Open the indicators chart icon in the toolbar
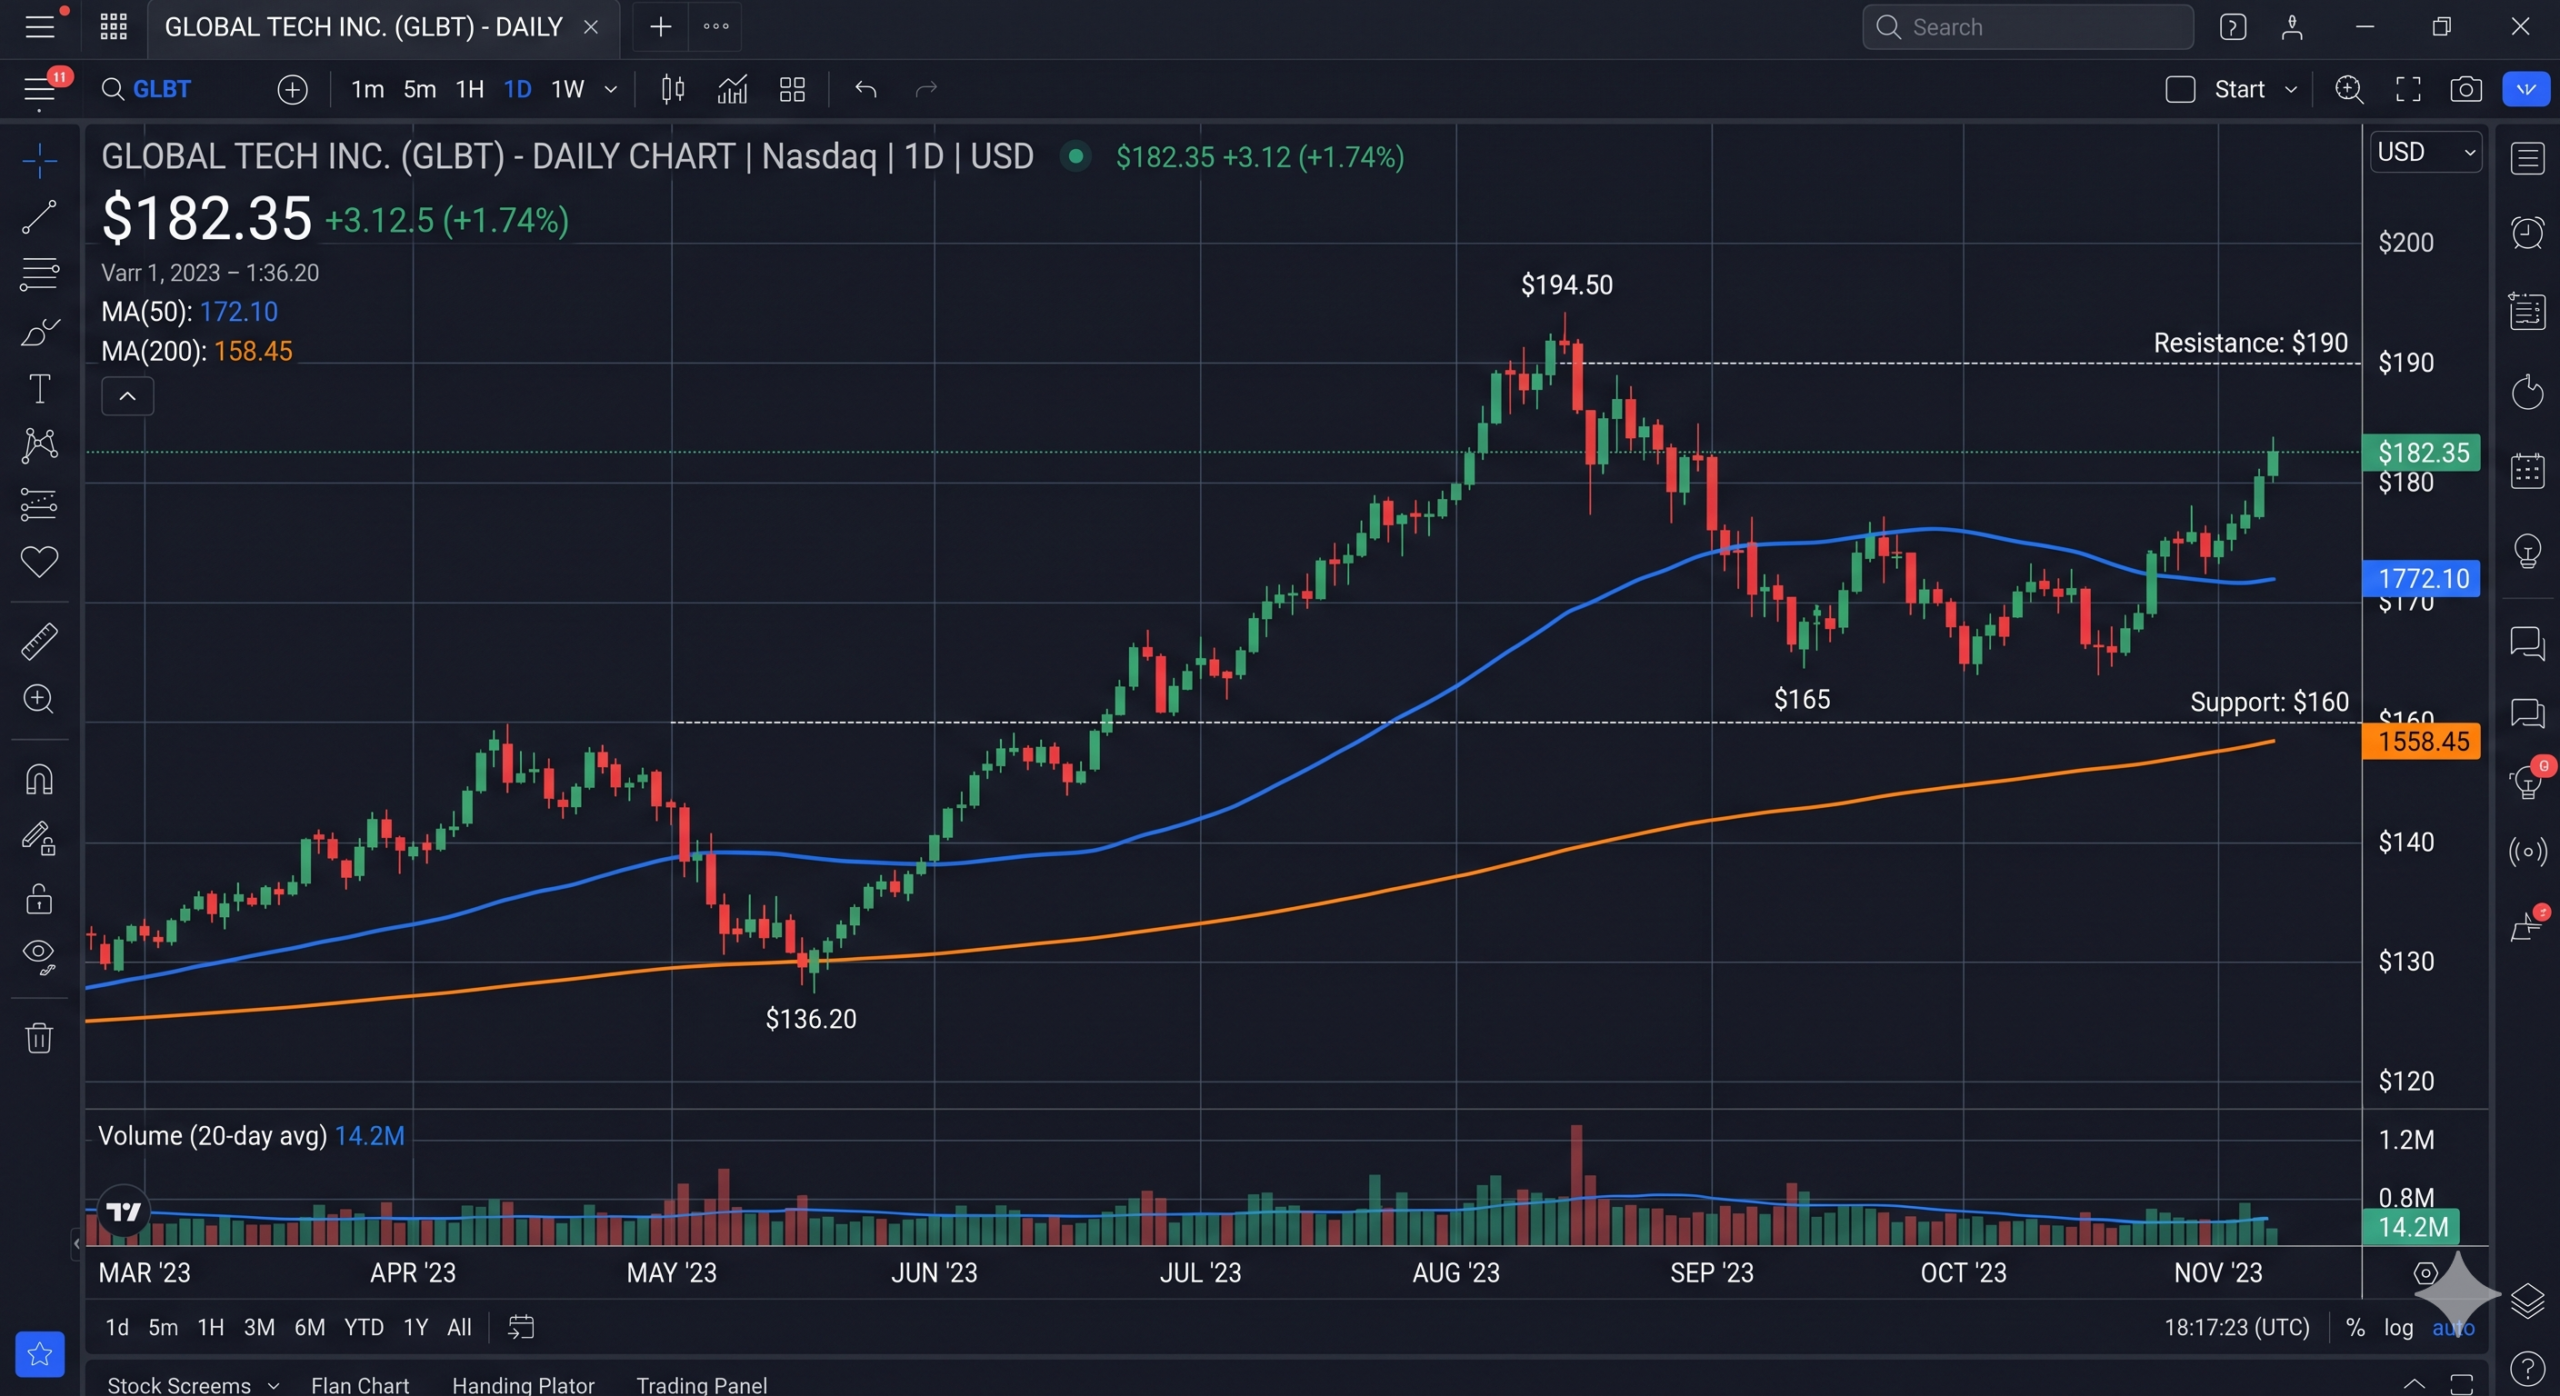 tap(732, 89)
